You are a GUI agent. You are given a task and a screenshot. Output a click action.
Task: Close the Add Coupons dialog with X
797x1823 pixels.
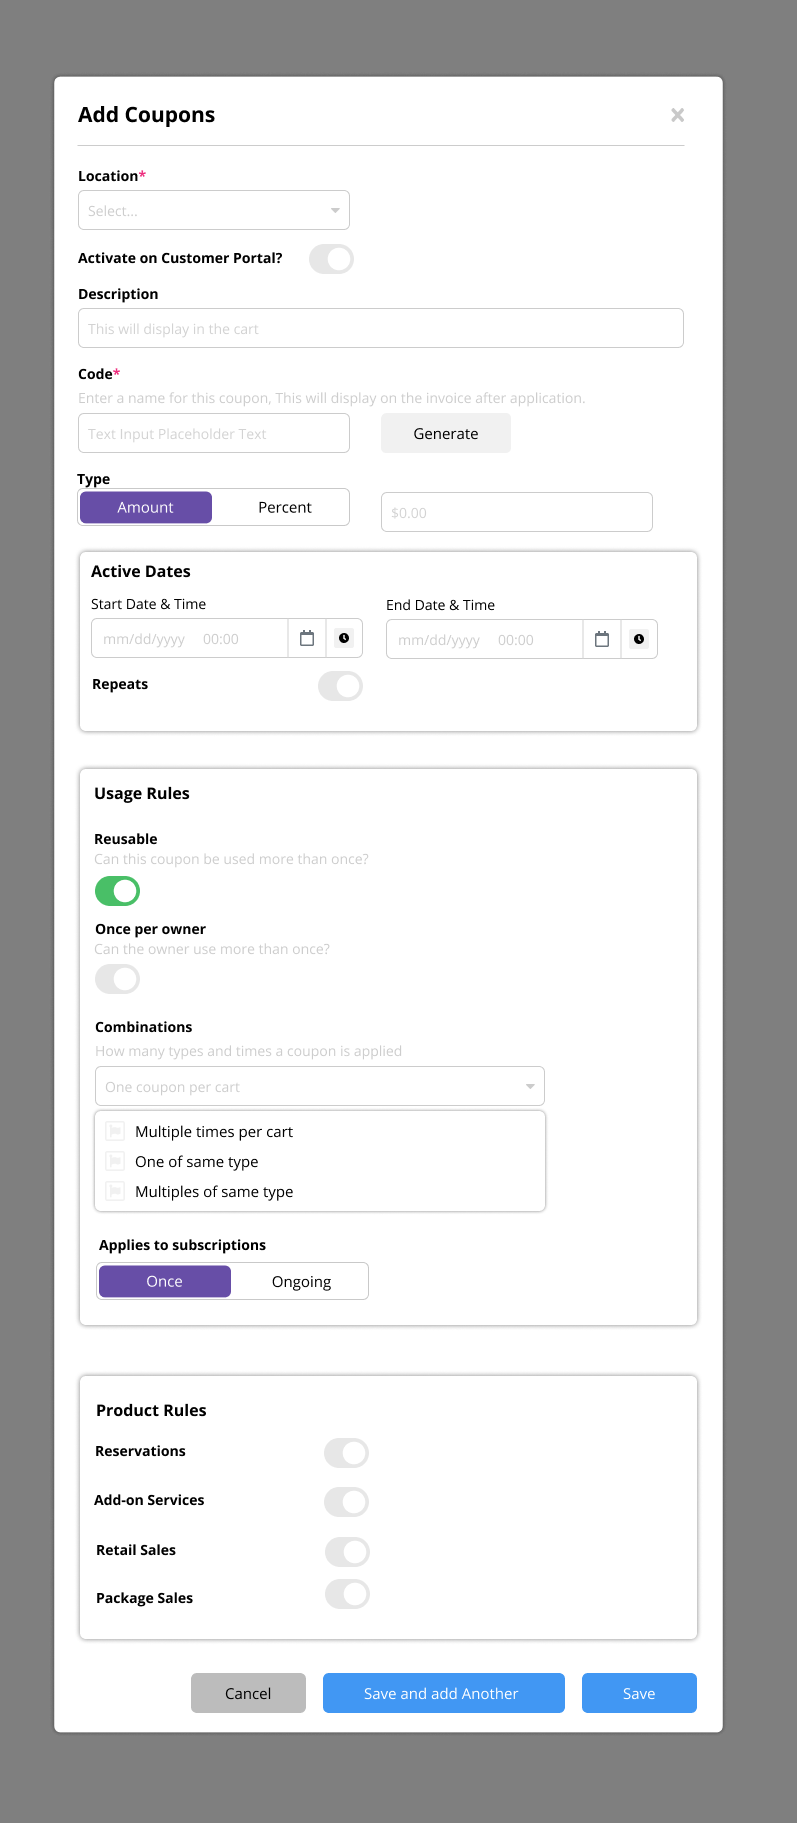click(678, 115)
